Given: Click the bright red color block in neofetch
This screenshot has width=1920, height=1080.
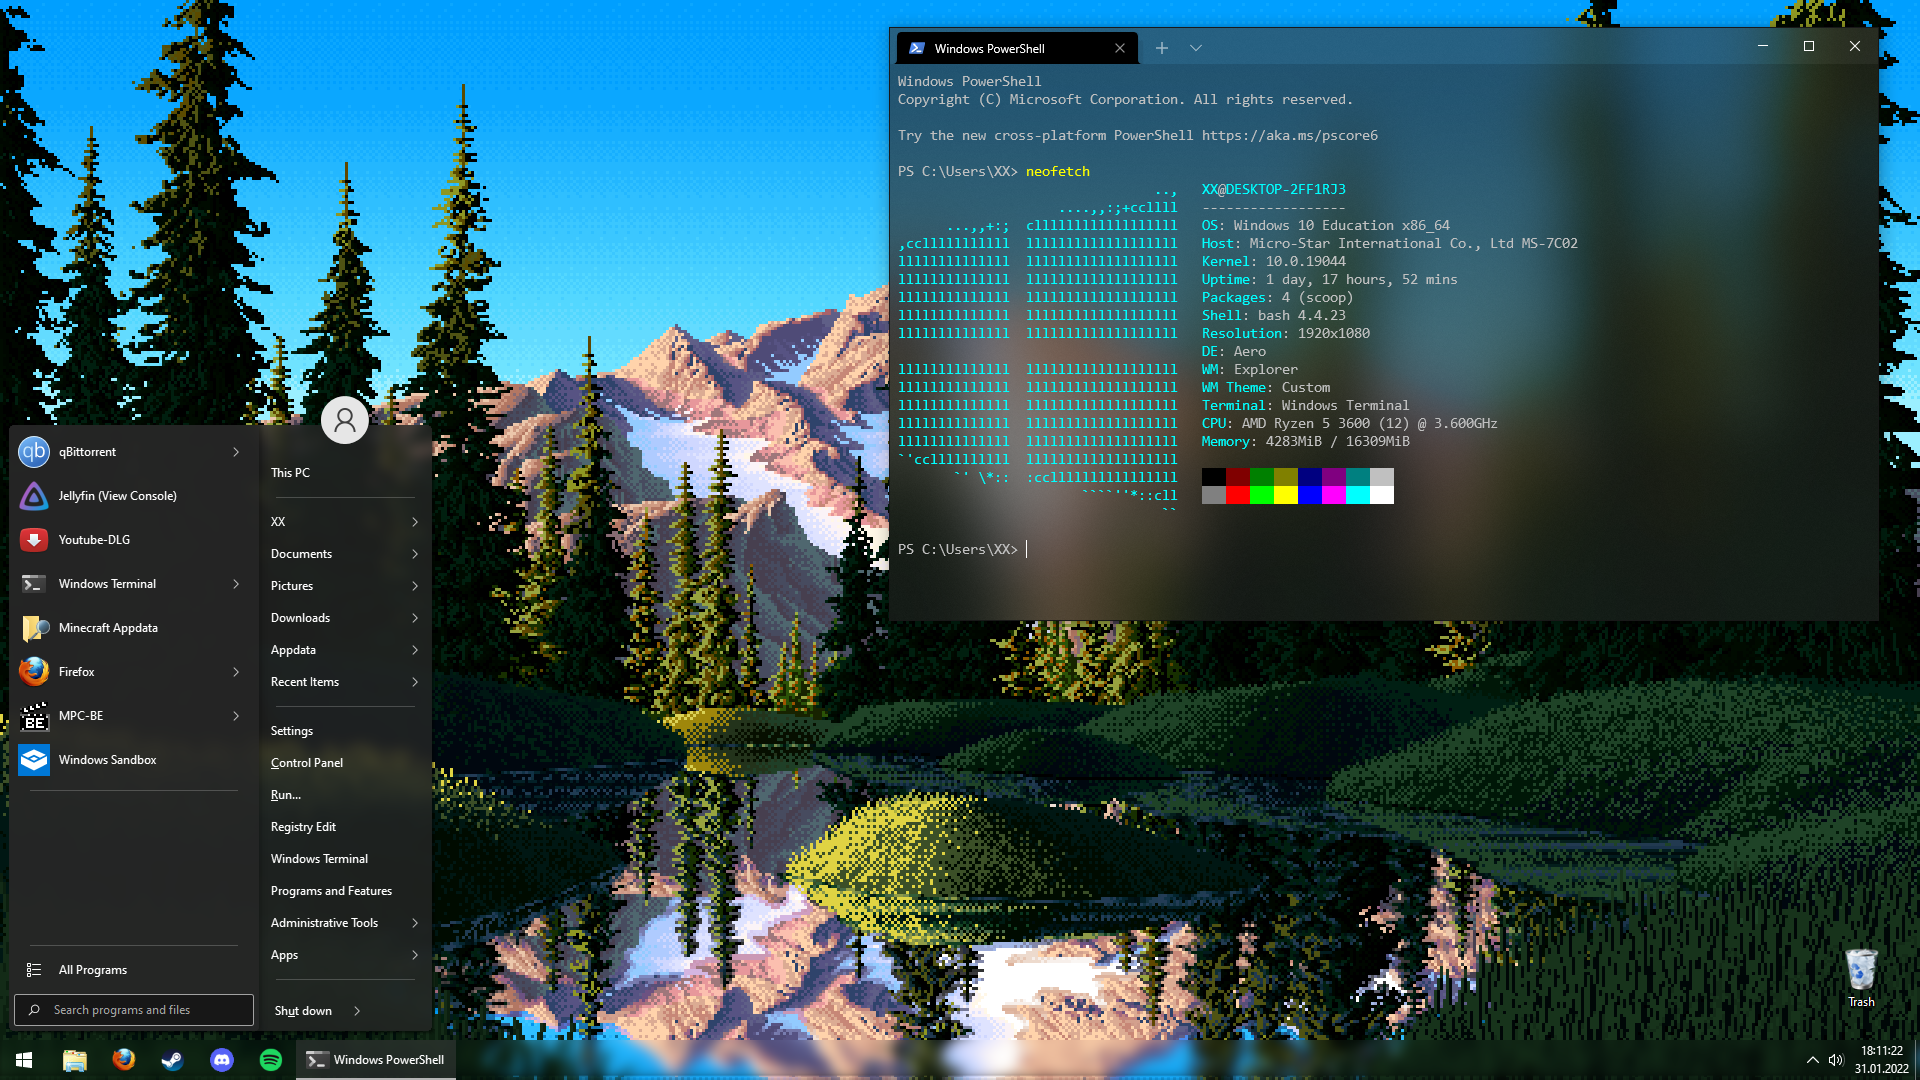Looking at the screenshot, I should [x=1238, y=495].
